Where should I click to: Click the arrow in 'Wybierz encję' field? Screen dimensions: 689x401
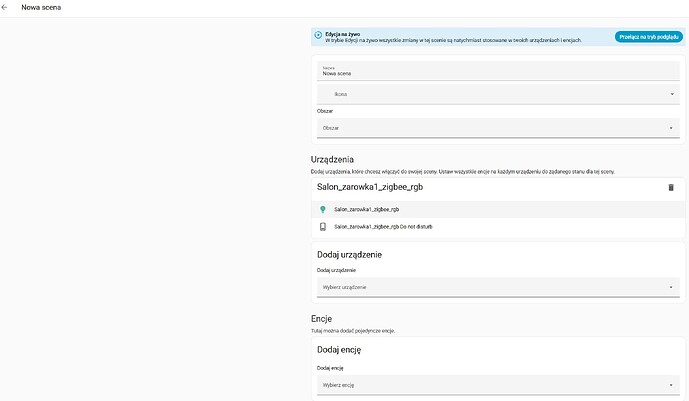click(x=671, y=385)
